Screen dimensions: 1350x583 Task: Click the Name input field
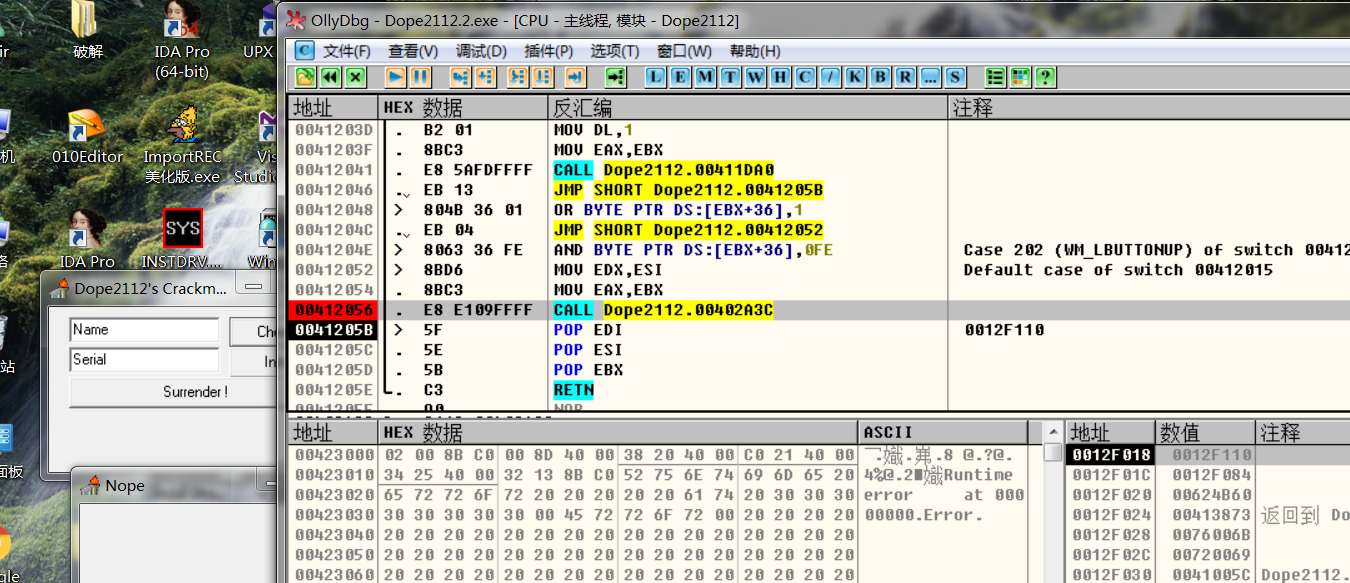click(x=144, y=330)
